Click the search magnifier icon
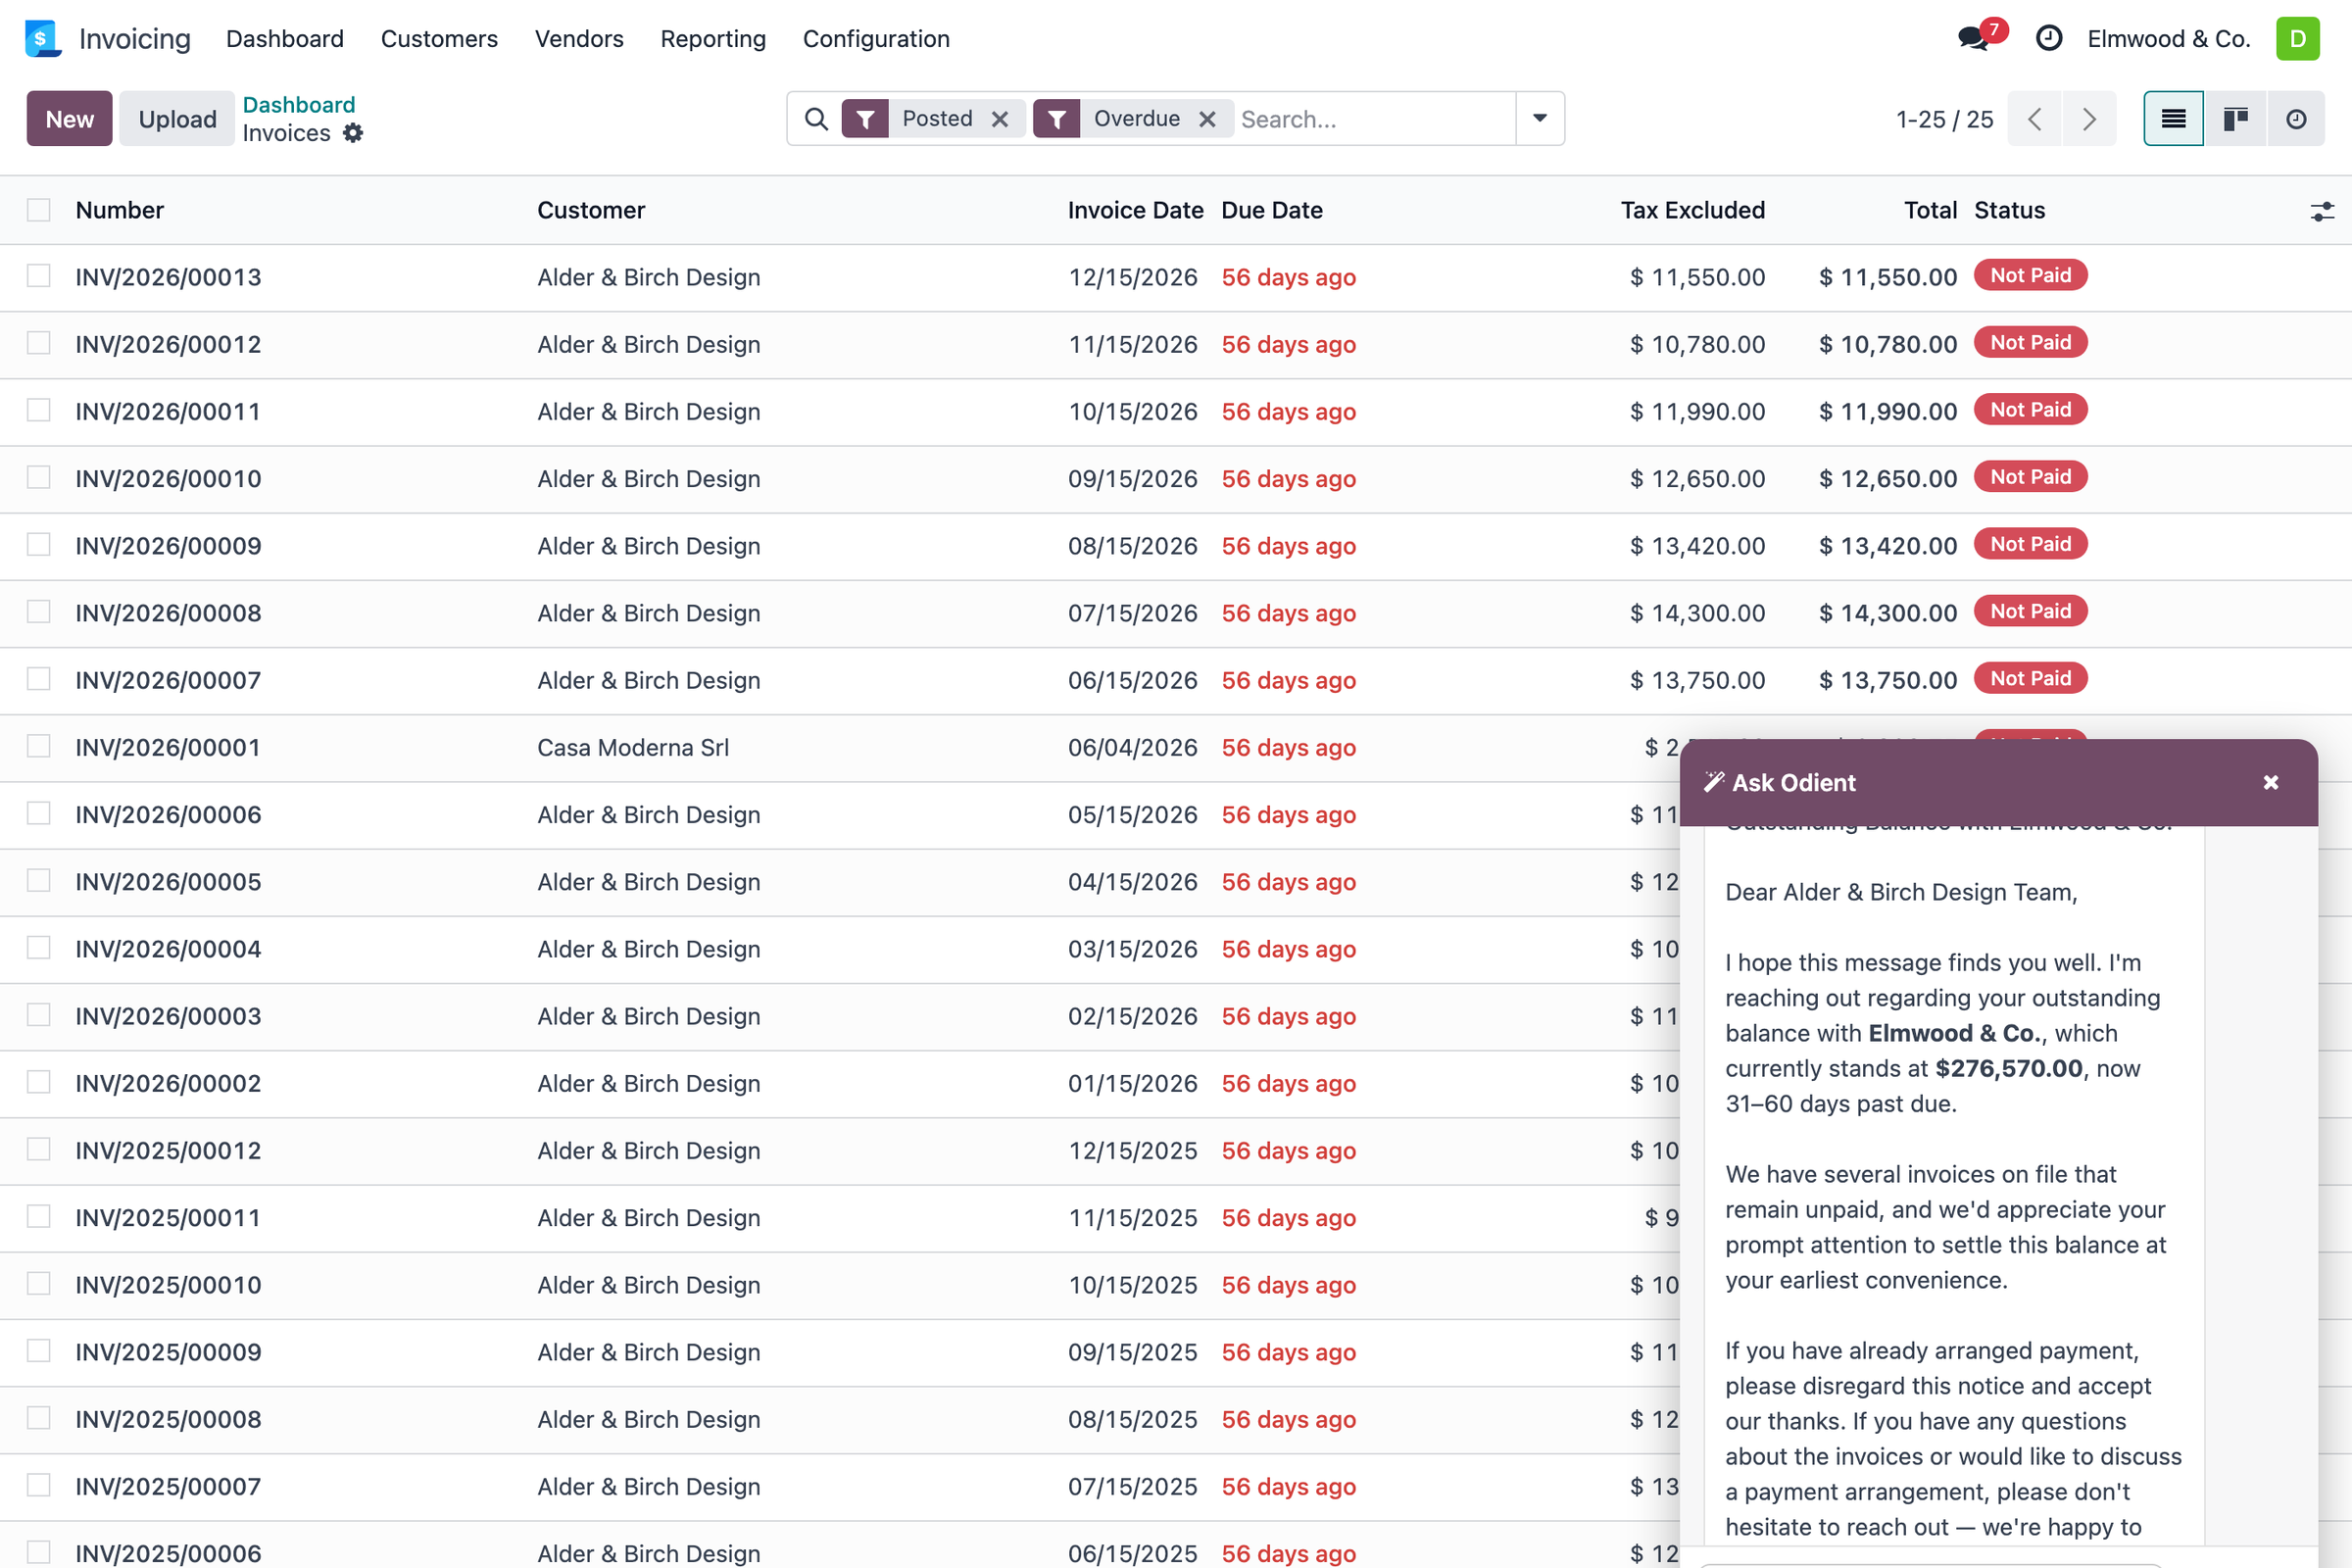Image resolution: width=2352 pixels, height=1568 pixels. pos(816,119)
